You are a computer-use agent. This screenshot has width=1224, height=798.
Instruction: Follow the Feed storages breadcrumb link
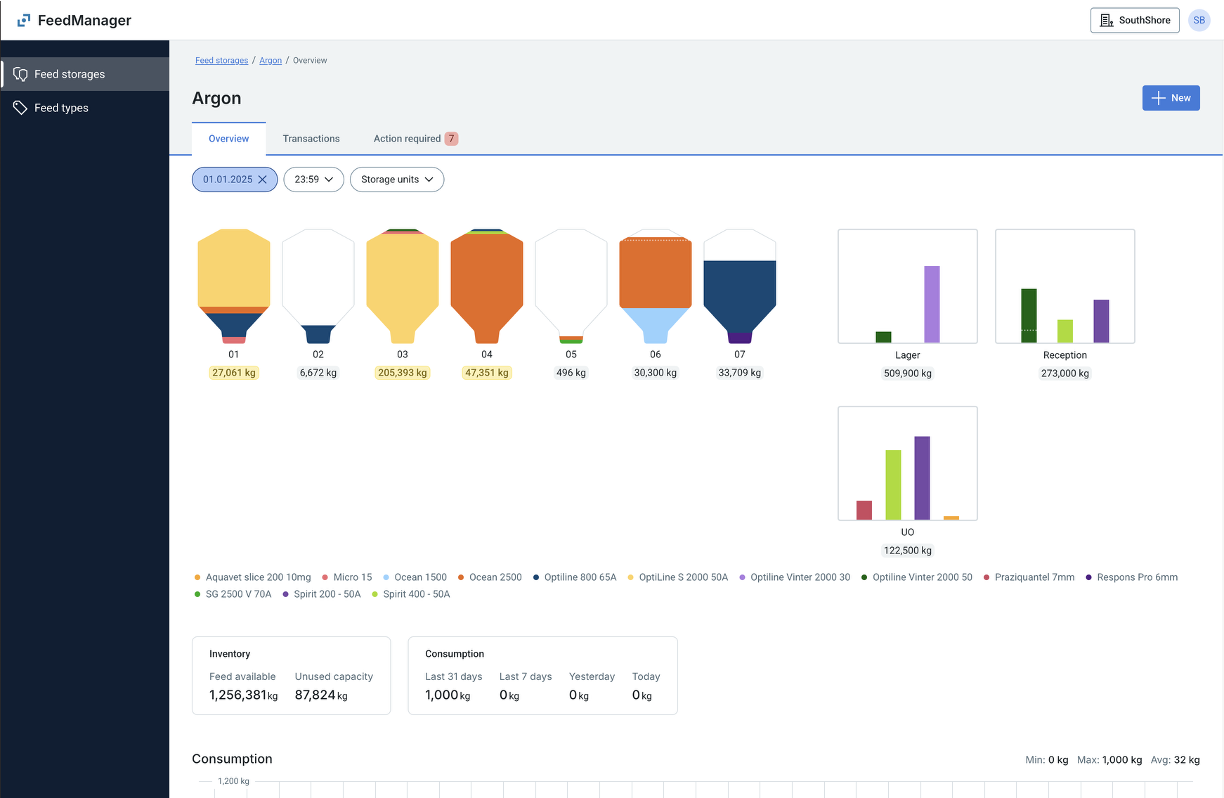221,61
